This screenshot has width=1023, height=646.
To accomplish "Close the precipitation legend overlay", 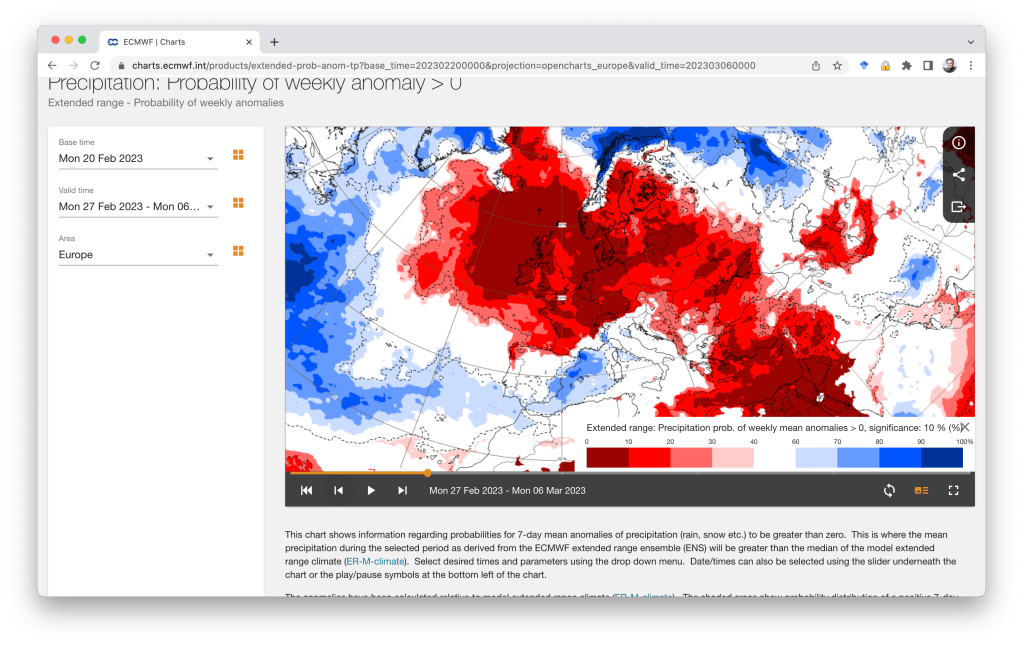I will 964,427.
